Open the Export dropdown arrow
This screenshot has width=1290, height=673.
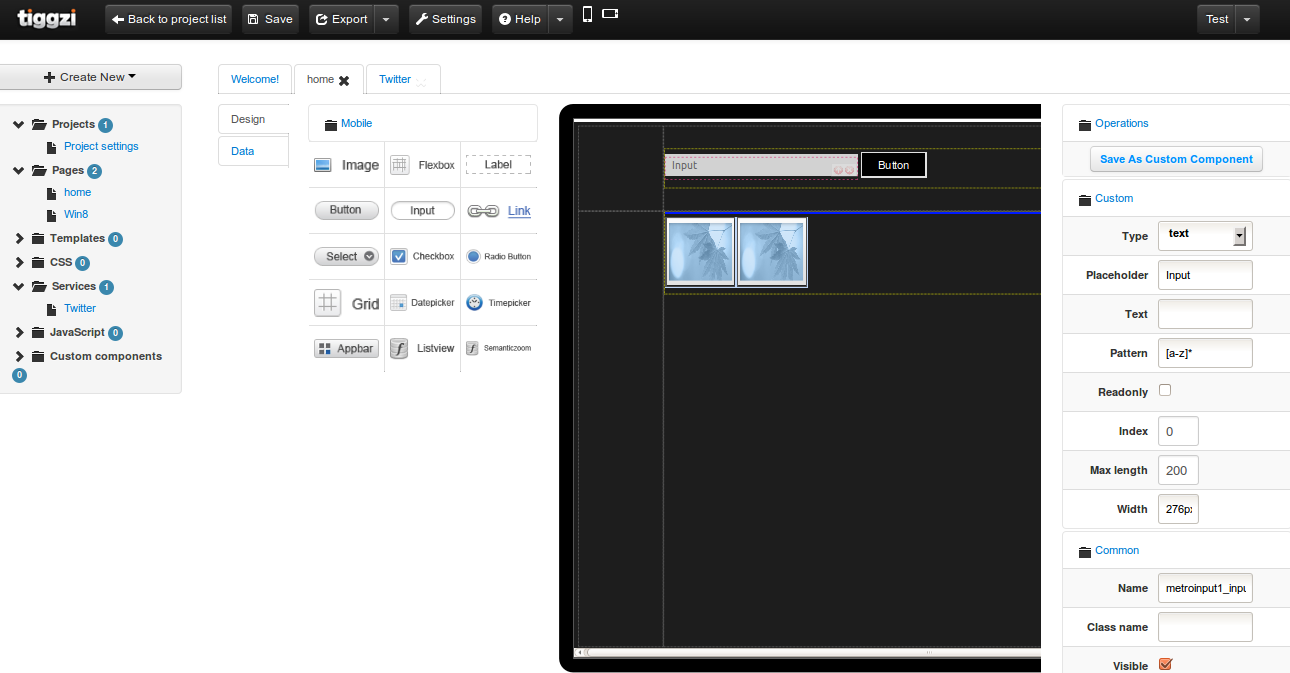pos(386,19)
